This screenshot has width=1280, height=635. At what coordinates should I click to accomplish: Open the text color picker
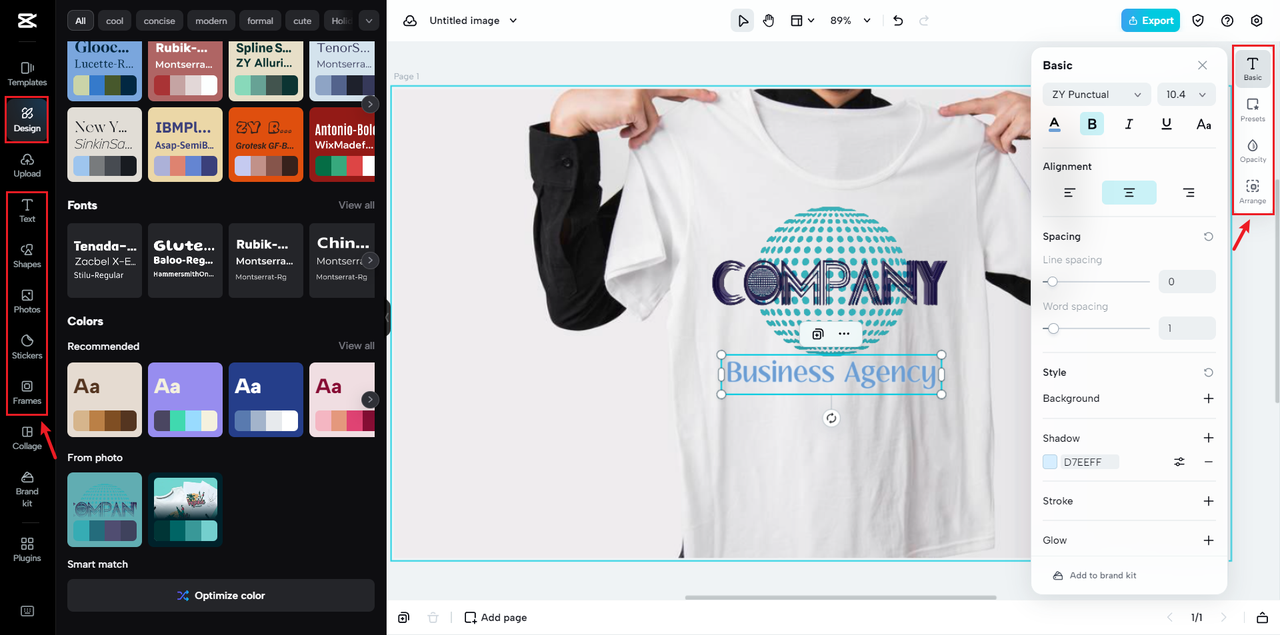[x=1054, y=124]
